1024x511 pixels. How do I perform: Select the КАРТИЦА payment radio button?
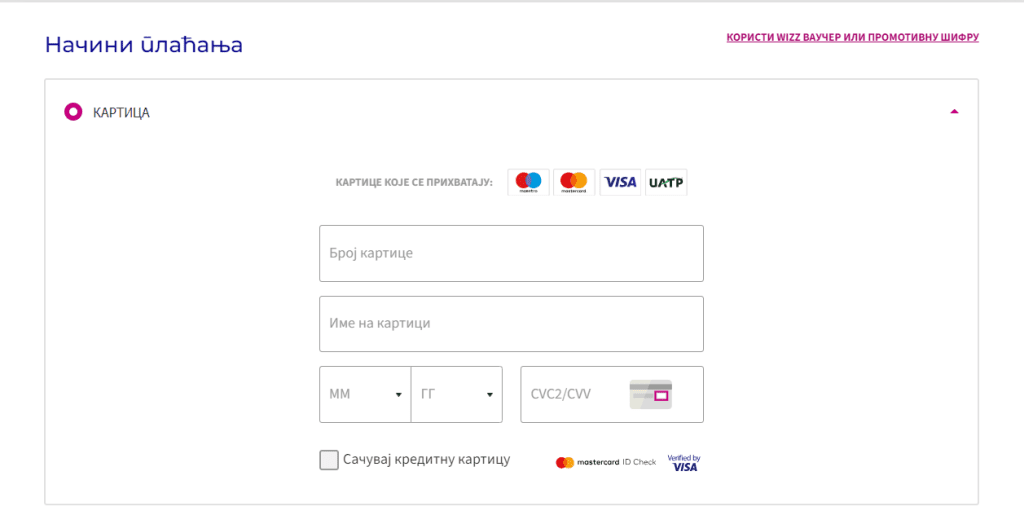[x=73, y=112]
